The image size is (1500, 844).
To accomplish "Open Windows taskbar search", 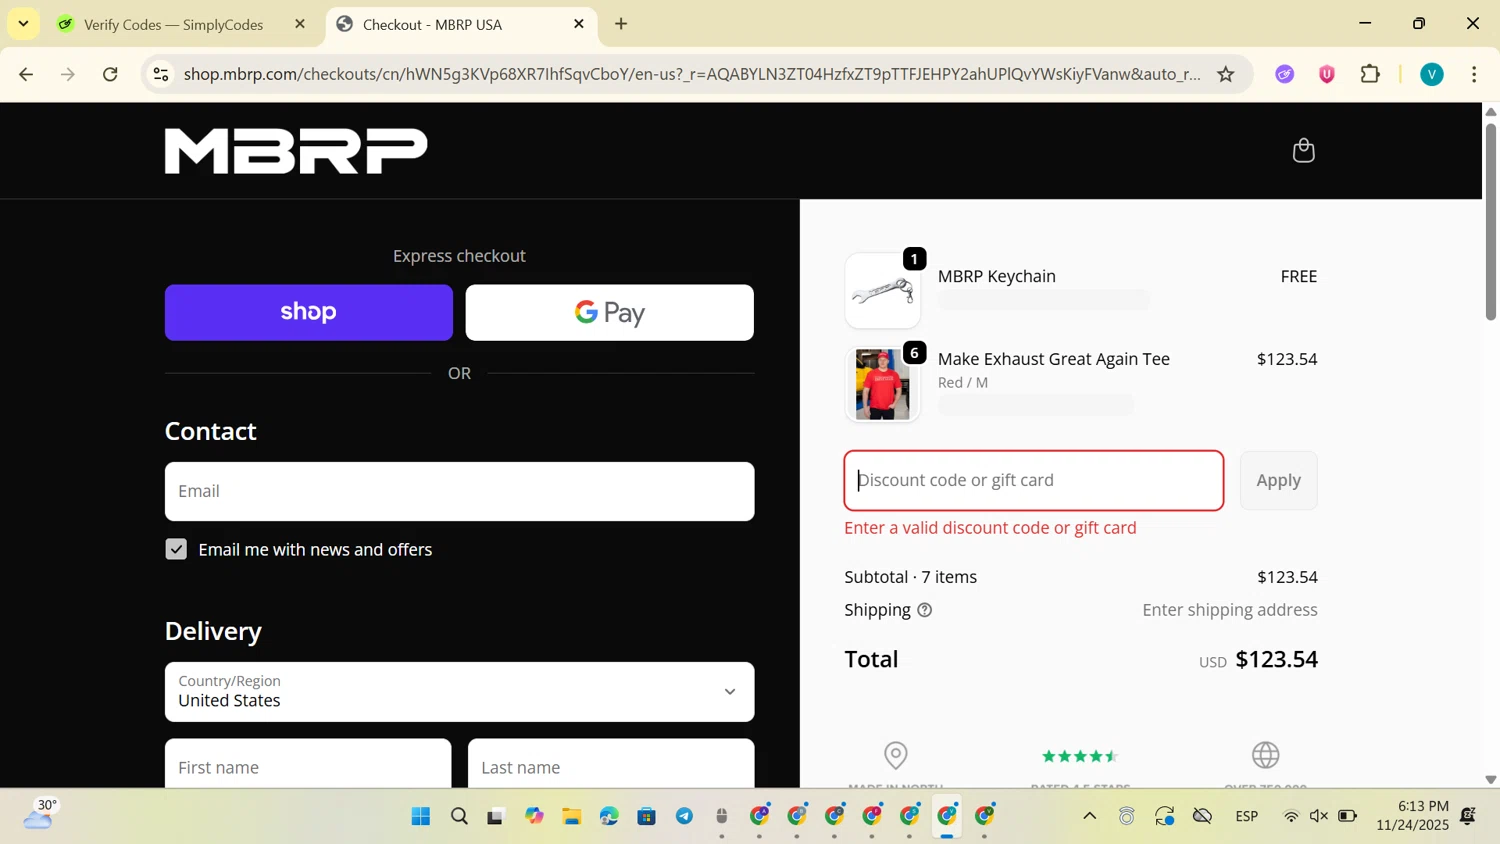I will click(459, 816).
